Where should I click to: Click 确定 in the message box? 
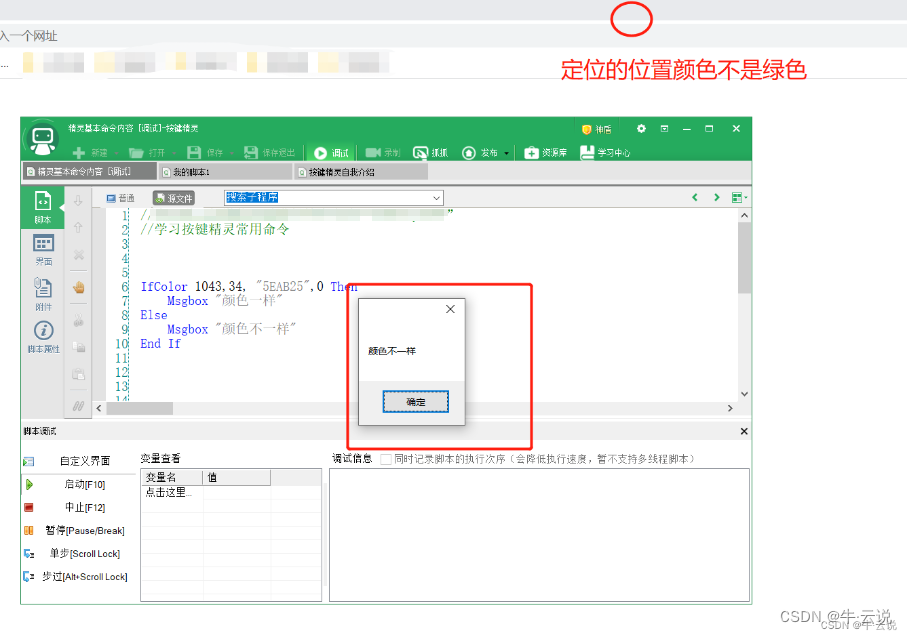point(415,401)
